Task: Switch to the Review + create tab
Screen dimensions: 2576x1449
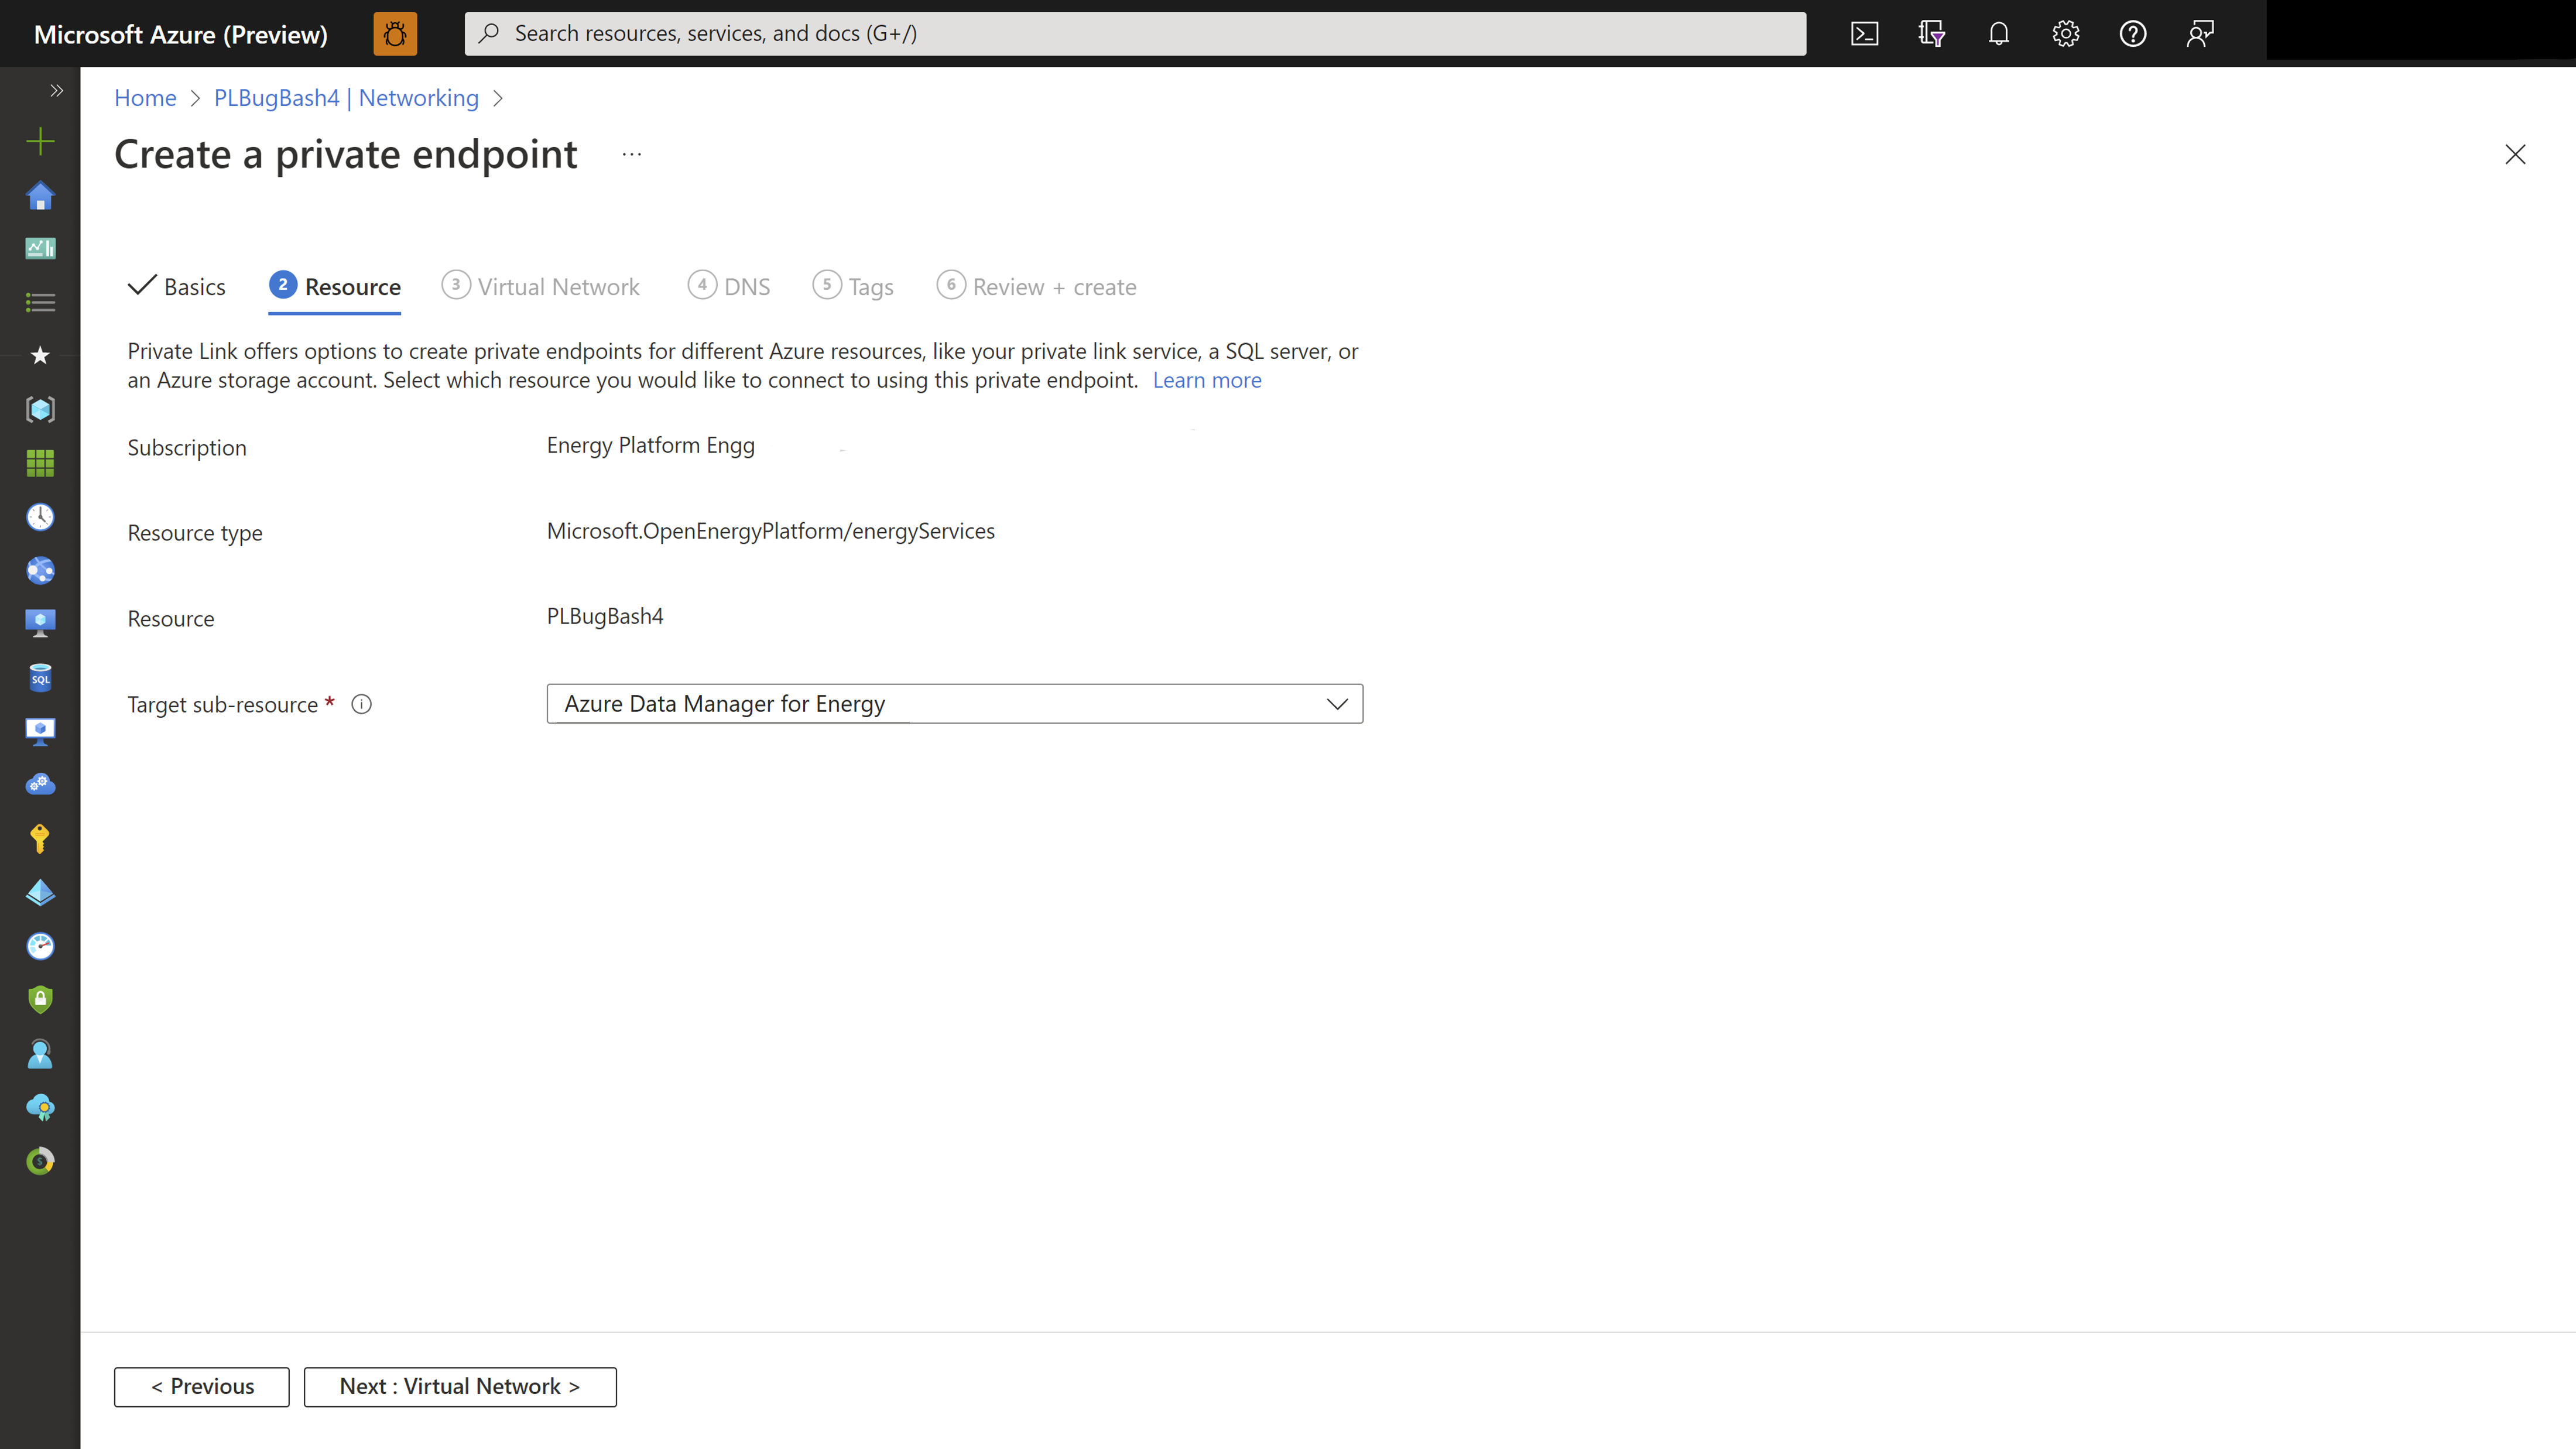Action: pyautogui.click(x=1054, y=286)
